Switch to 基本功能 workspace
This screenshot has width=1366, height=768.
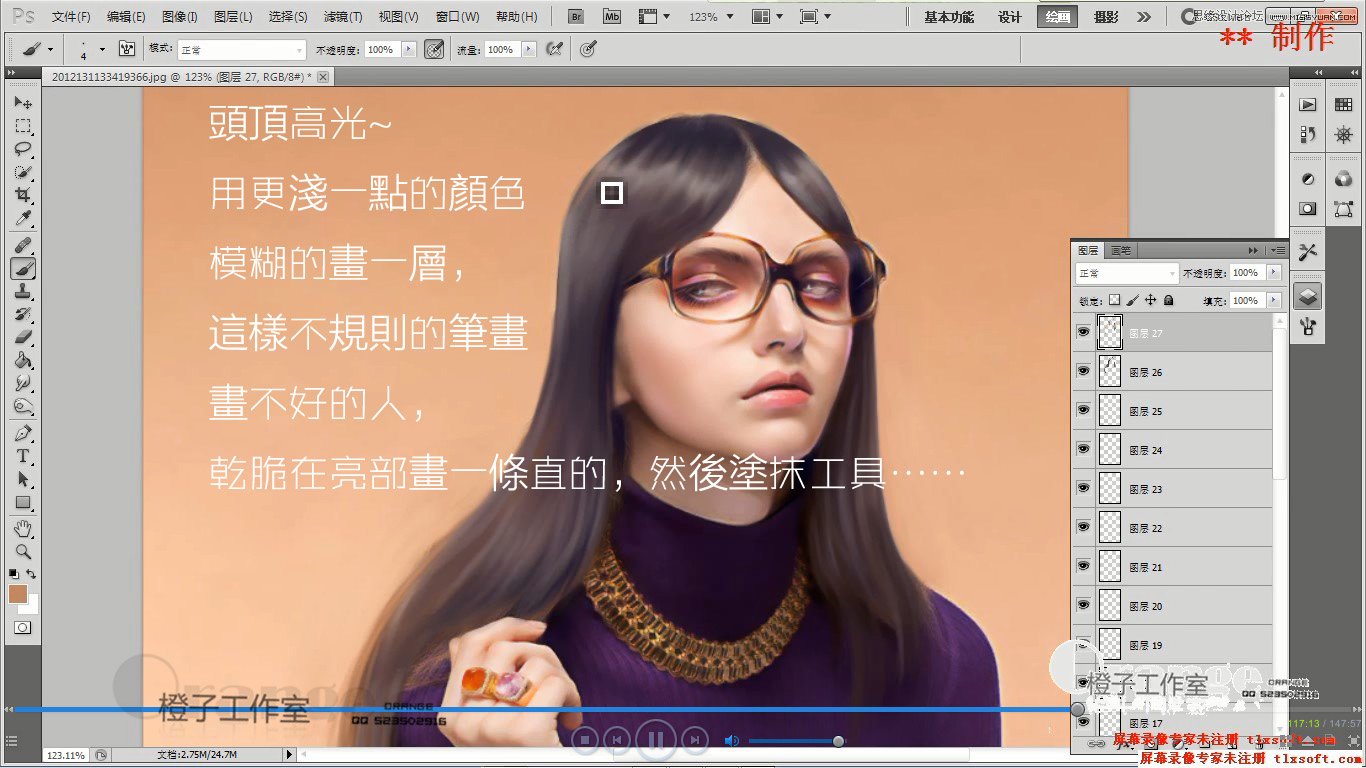pyautogui.click(x=949, y=17)
